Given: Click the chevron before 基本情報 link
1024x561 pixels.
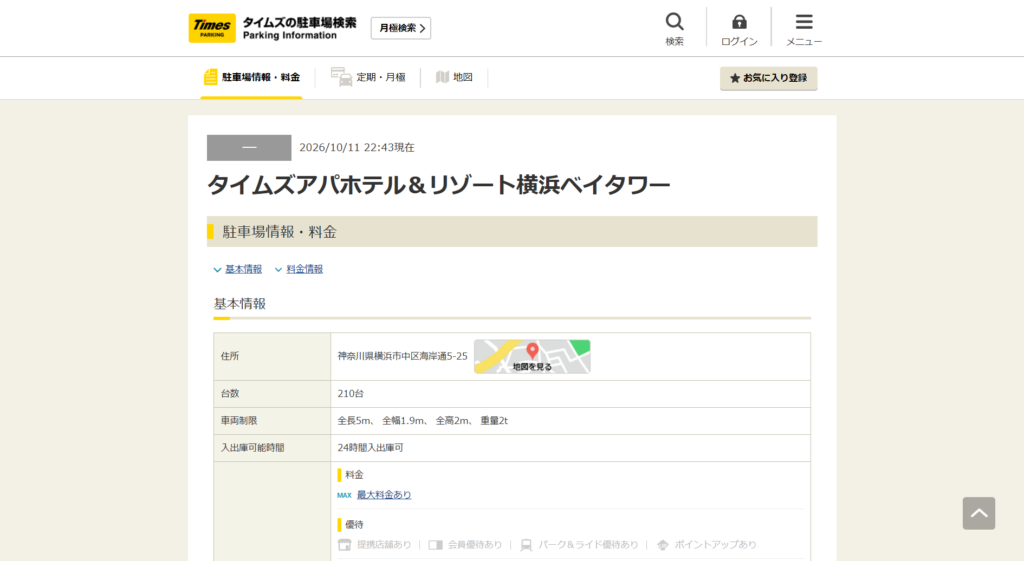Looking at the screenshot, I should point(217,270).
